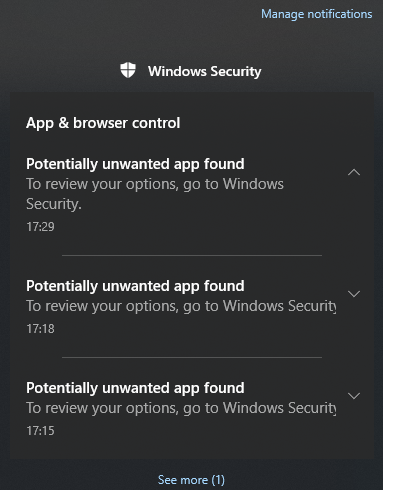Open the Manage notifications link
Screen dimensions: 419x490
click(316, 14)
